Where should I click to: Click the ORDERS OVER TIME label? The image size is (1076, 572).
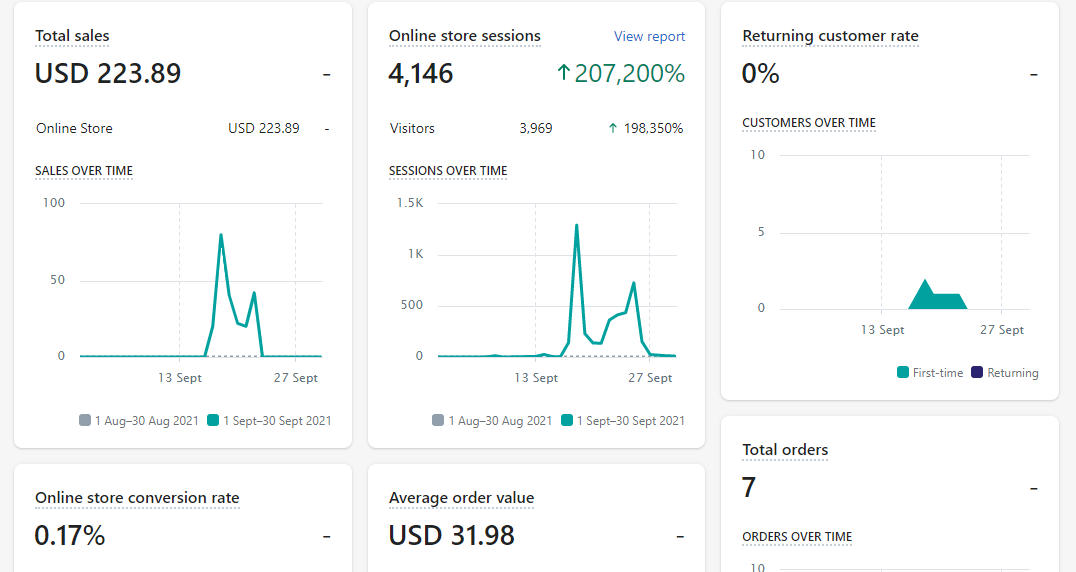(x=797, y=537)
